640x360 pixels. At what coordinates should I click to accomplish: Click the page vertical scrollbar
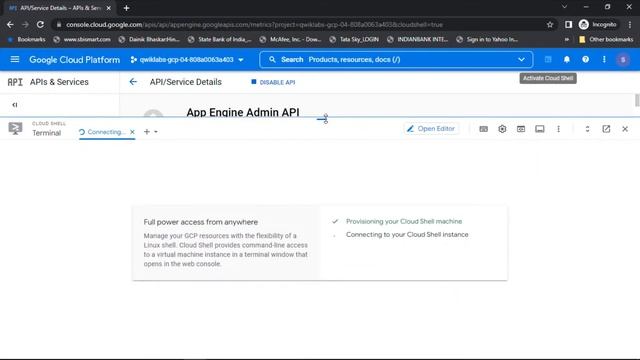(637, 100)
